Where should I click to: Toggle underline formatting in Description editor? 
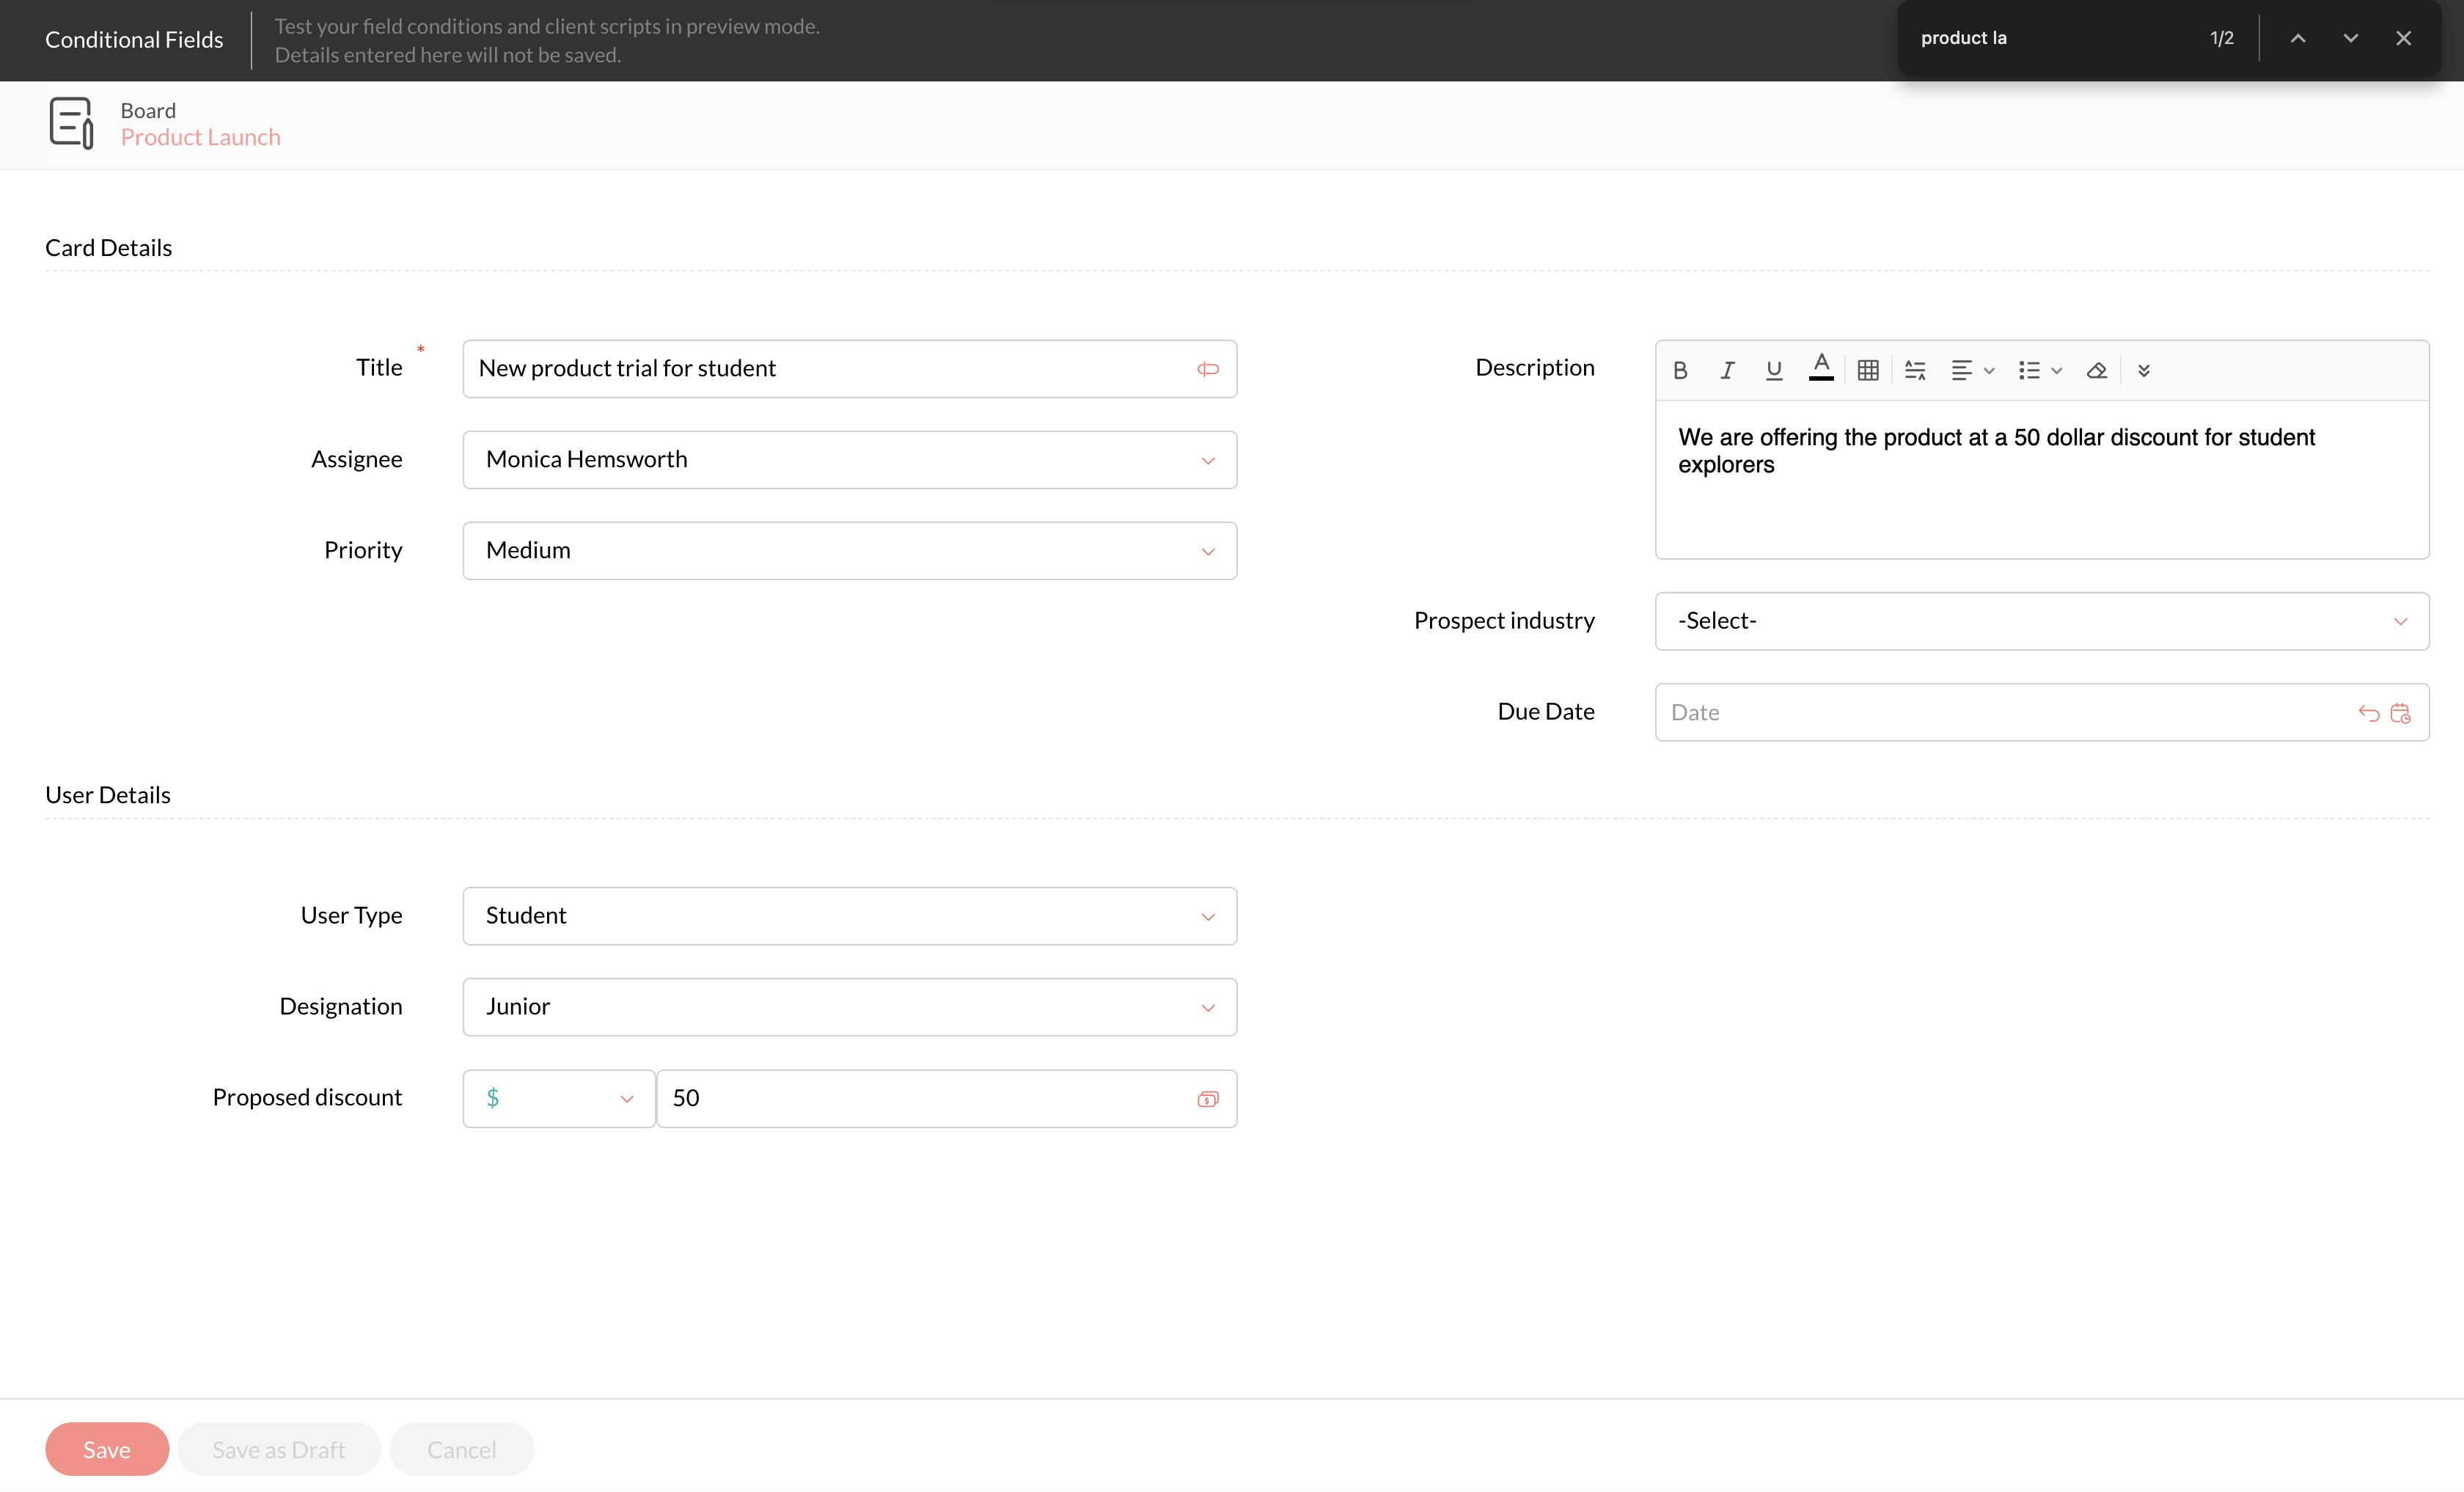tap(1774, 371)
